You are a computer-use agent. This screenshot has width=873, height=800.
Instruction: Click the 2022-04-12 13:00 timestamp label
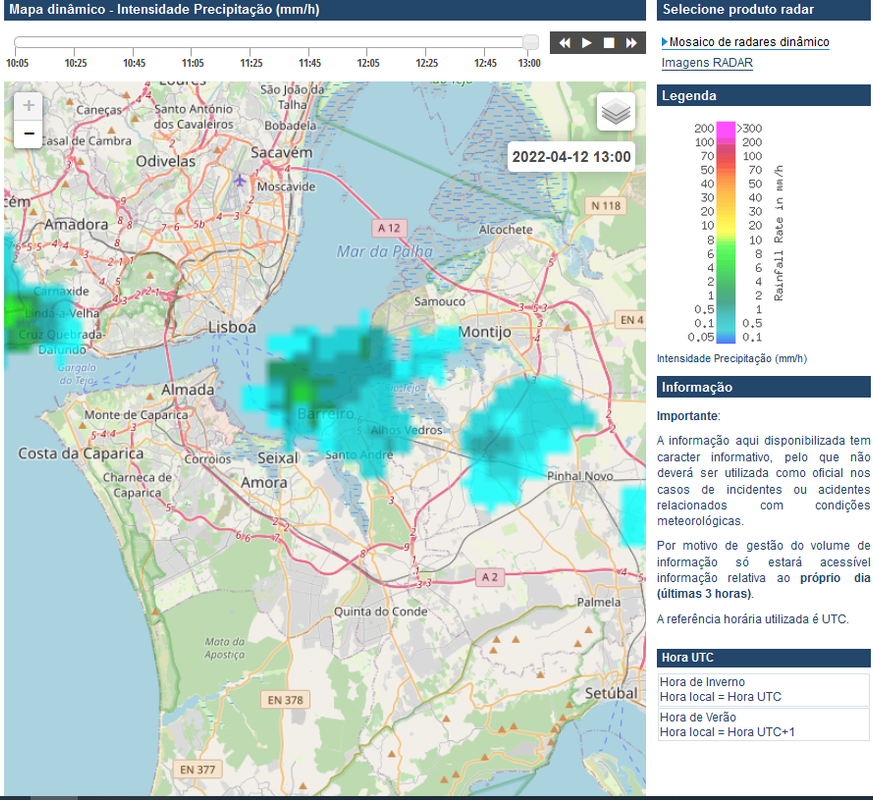(571, 156)
